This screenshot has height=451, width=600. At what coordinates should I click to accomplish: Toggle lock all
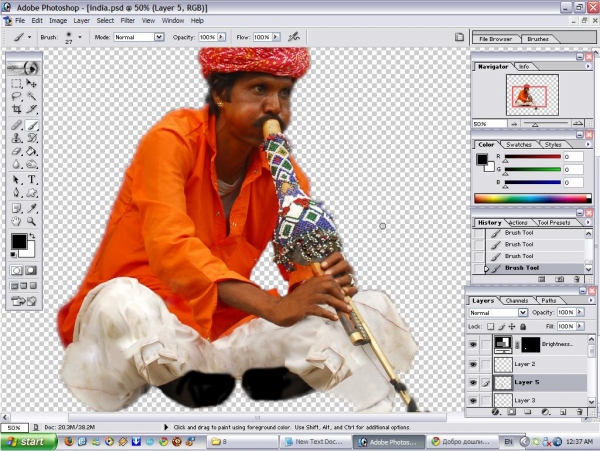point(523,326)
